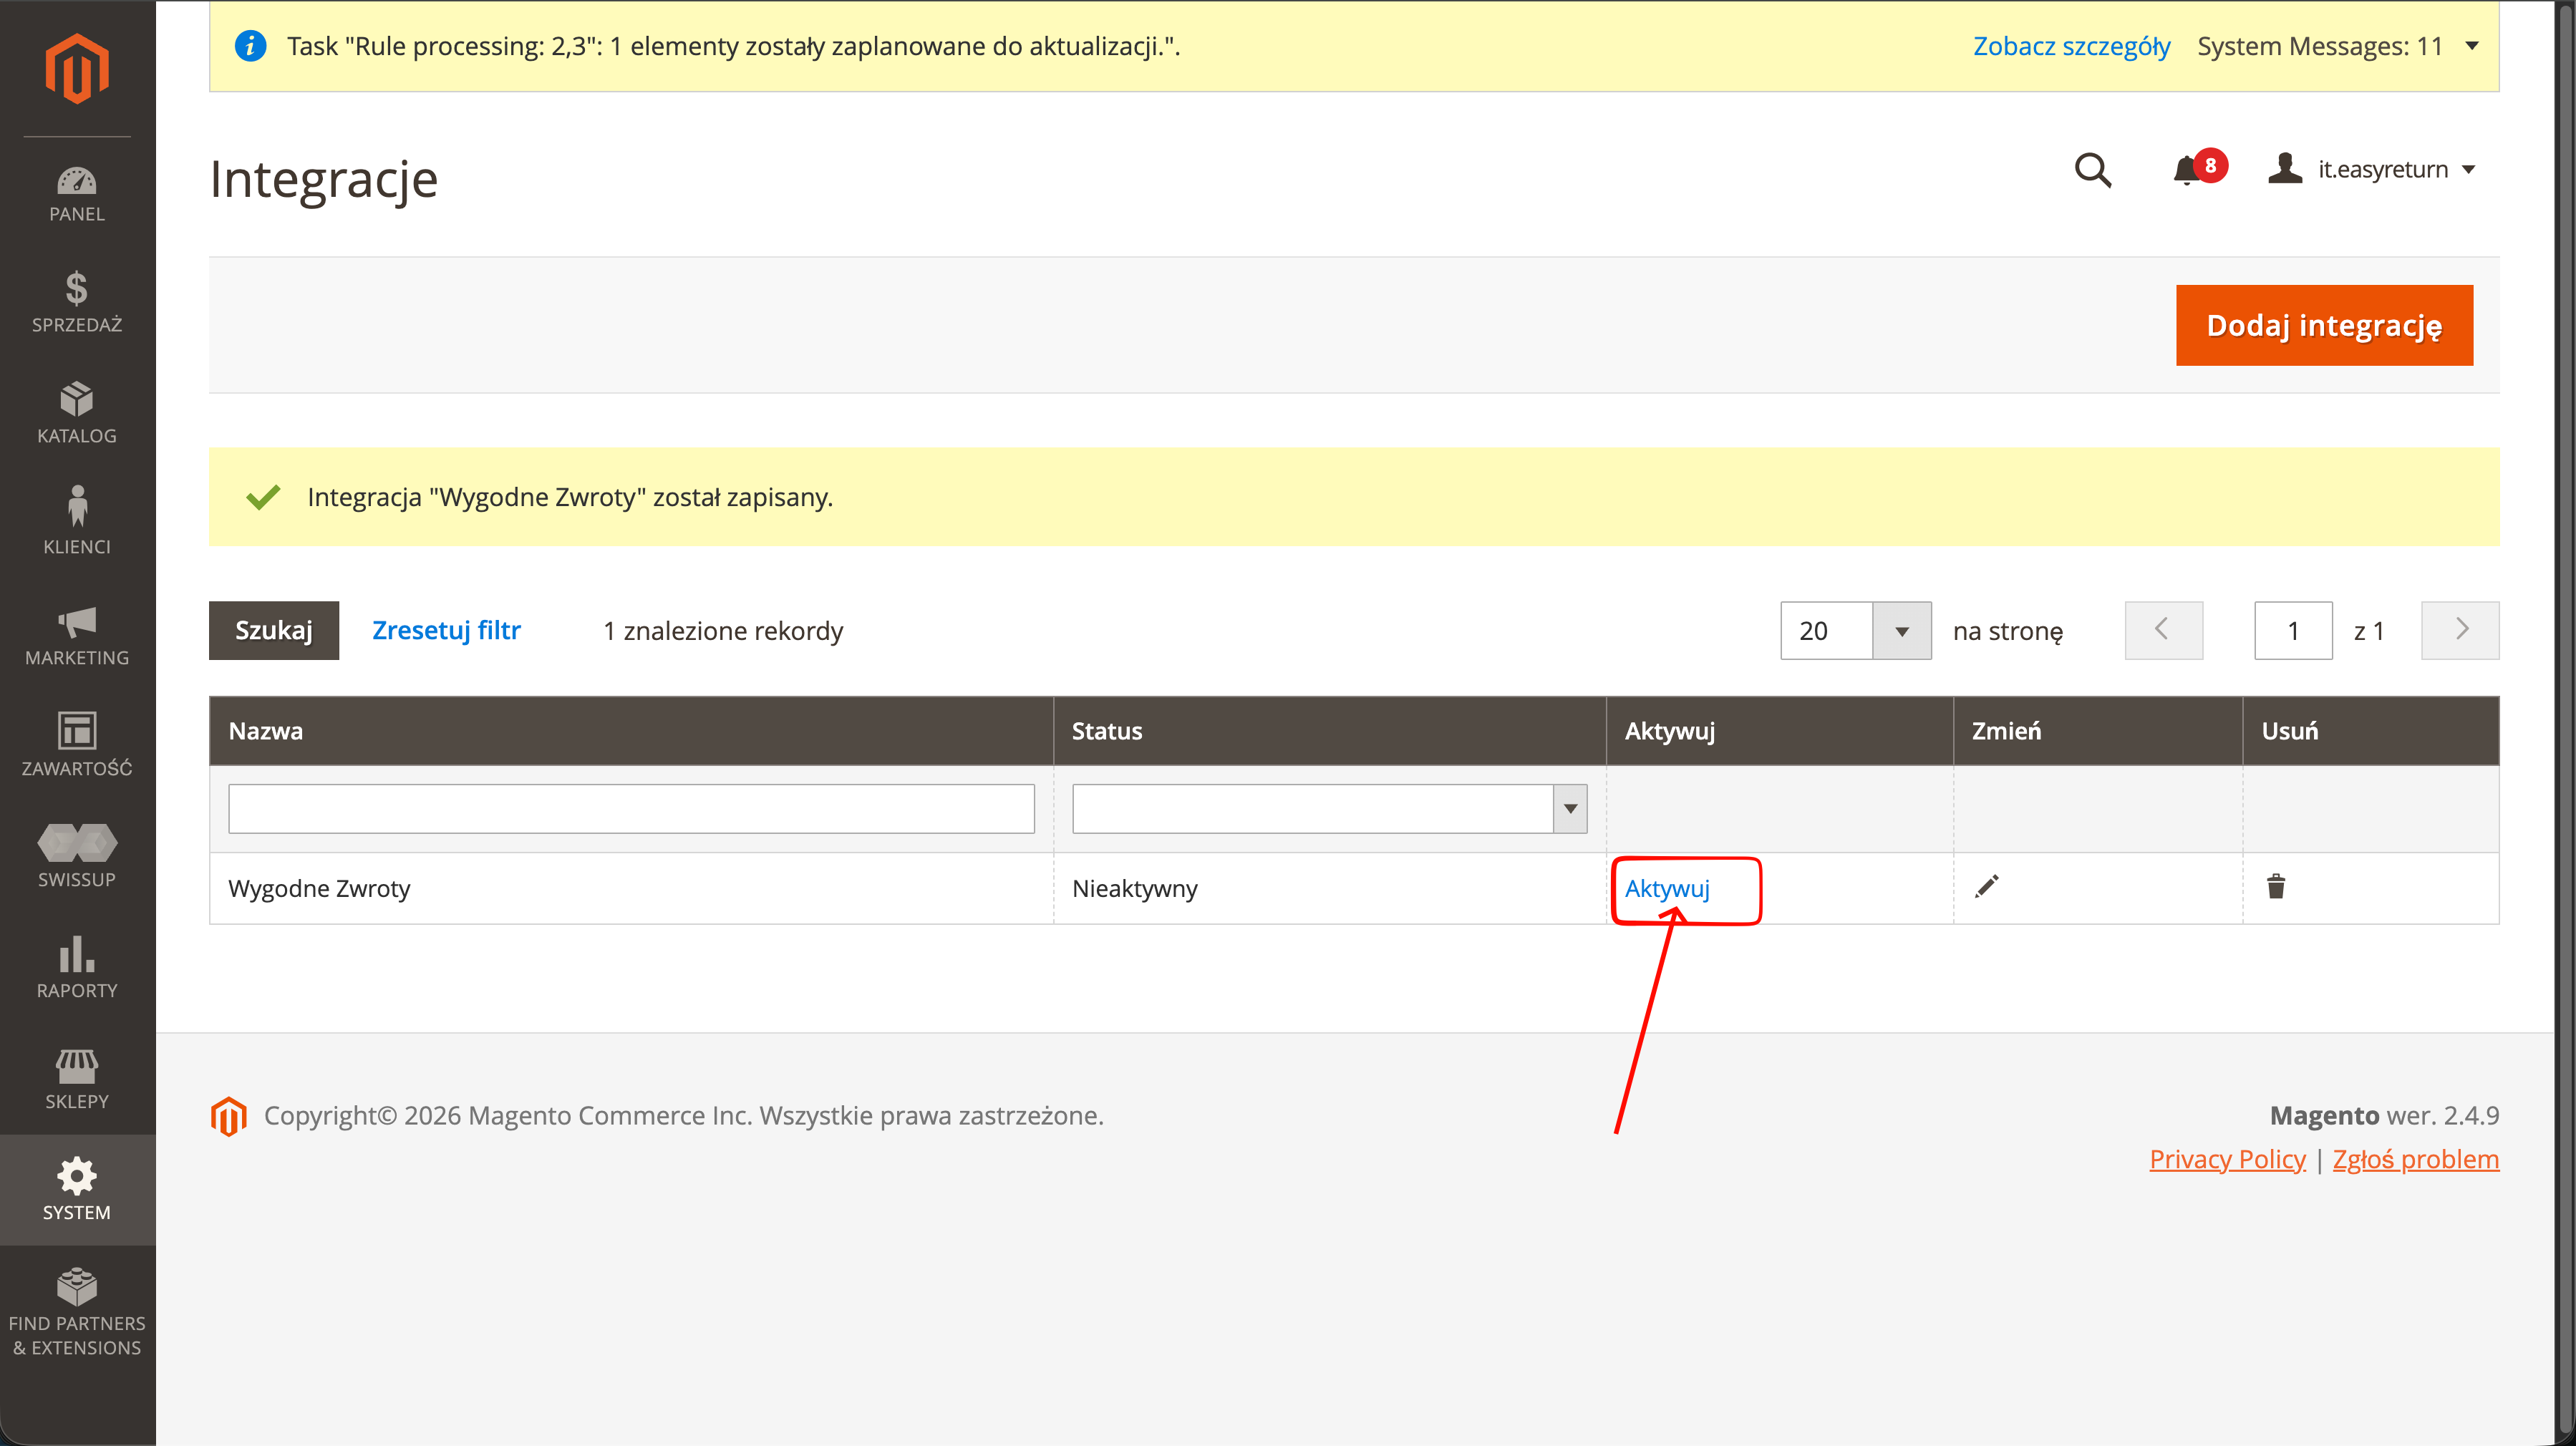2576x1446 pixels.
Task: Delete Wygodne Zwroty with trash icon
Action: [x=2276, y=886]
